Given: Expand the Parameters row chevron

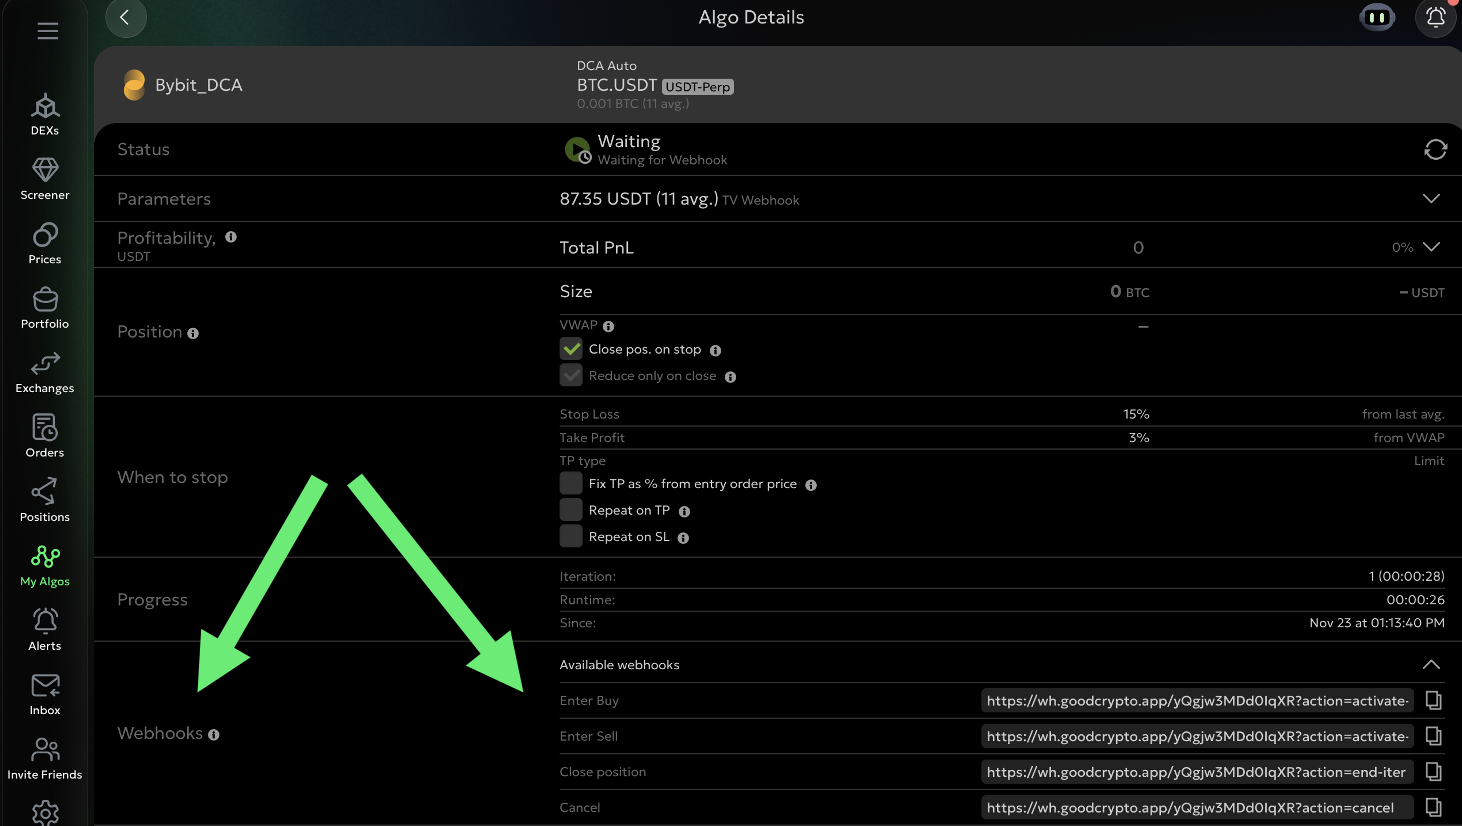Looking at the screenshot, I should (1431, 199).
